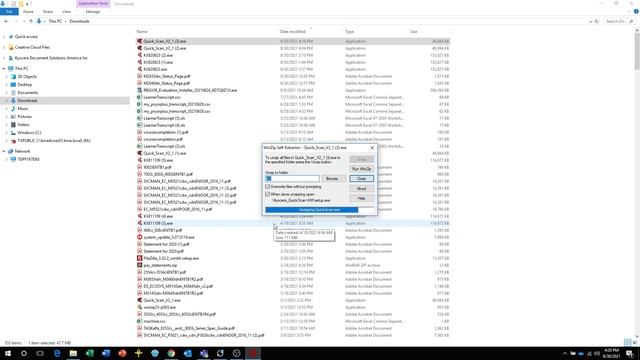
Task: Open the Share ribbon tab
Action: click(x=48, y=11)
